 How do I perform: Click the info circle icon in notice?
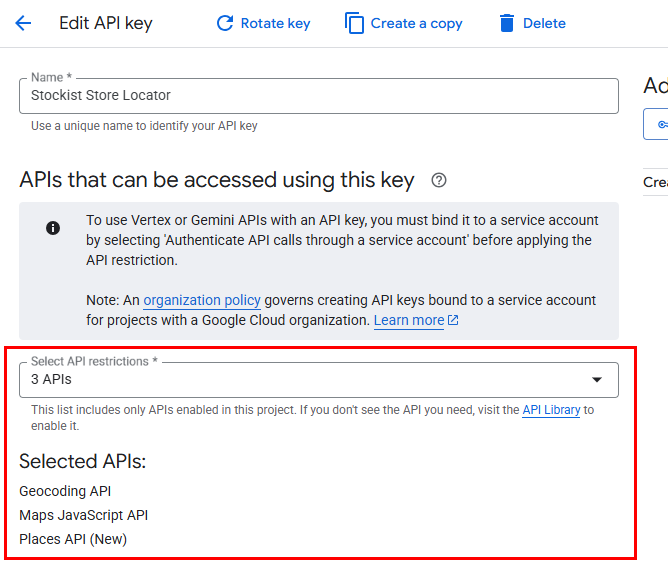pos(53,228)
